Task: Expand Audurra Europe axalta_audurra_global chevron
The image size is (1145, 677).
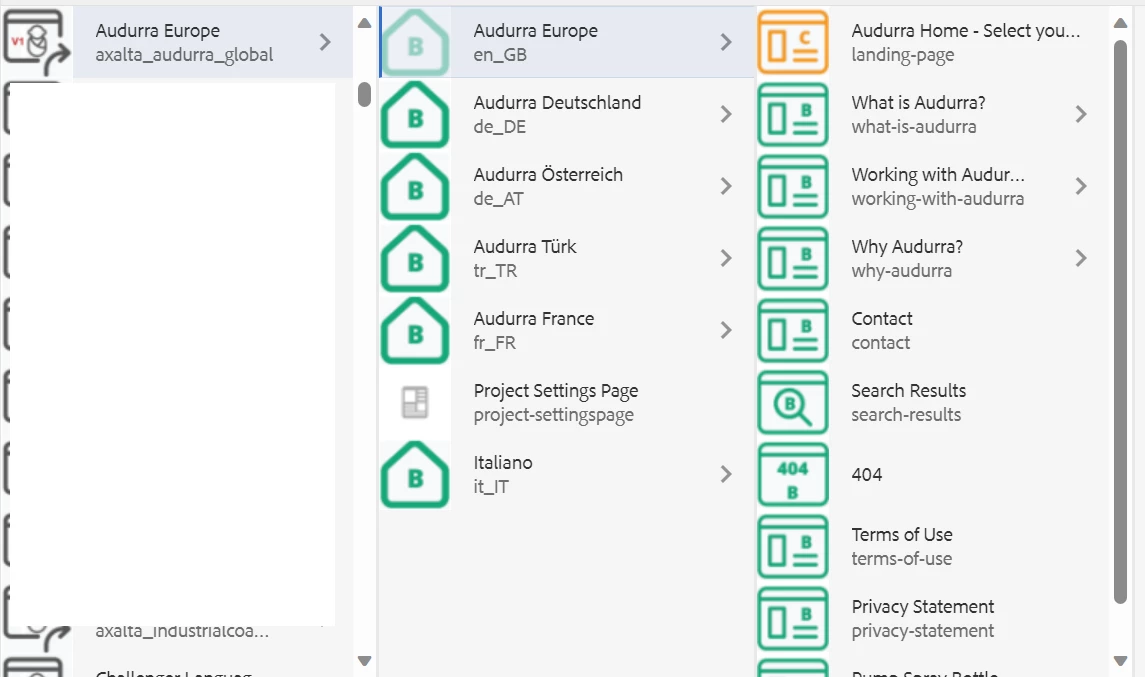Action: (x=325, y=42)
